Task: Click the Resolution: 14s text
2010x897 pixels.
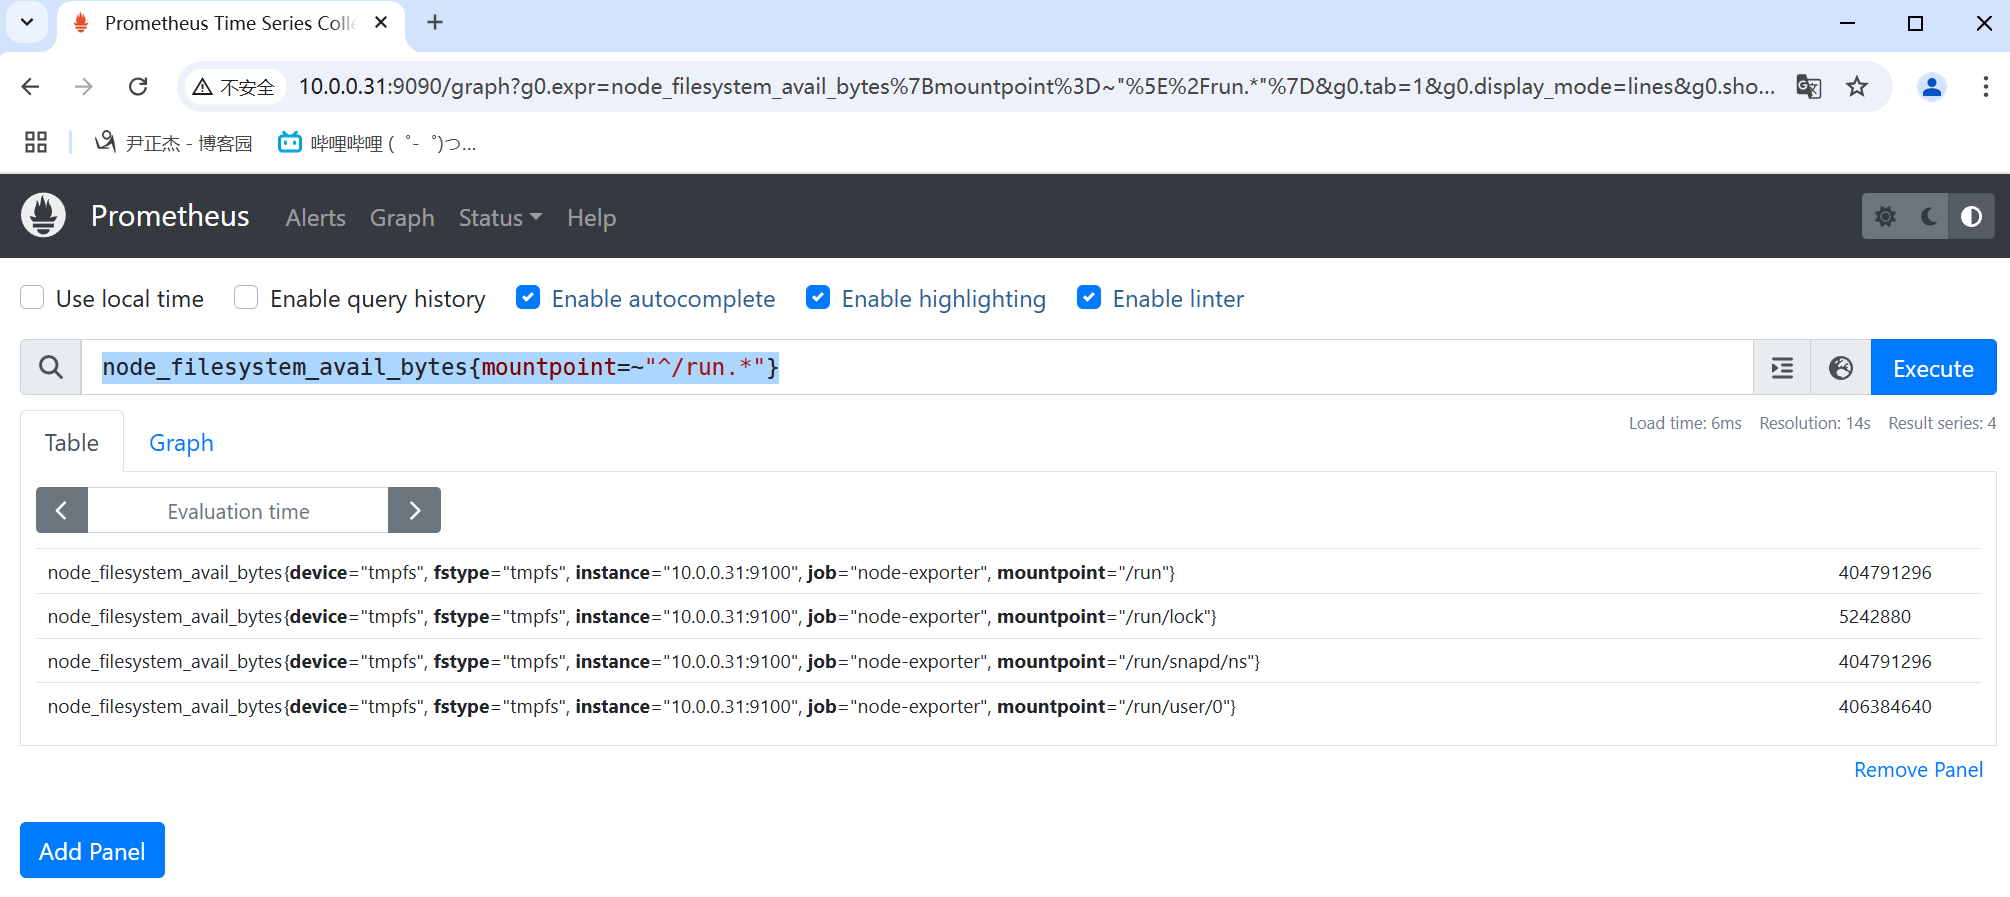Action: [1814, 423]
